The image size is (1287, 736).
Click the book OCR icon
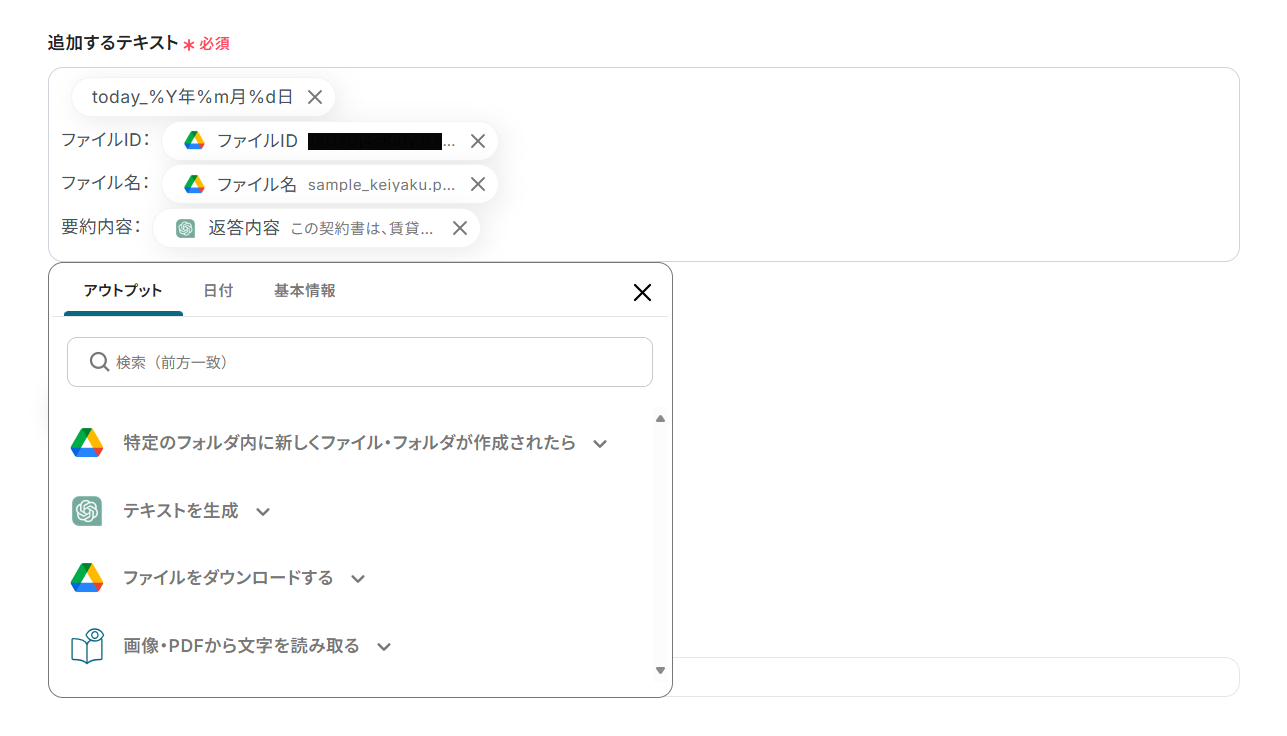87,646
